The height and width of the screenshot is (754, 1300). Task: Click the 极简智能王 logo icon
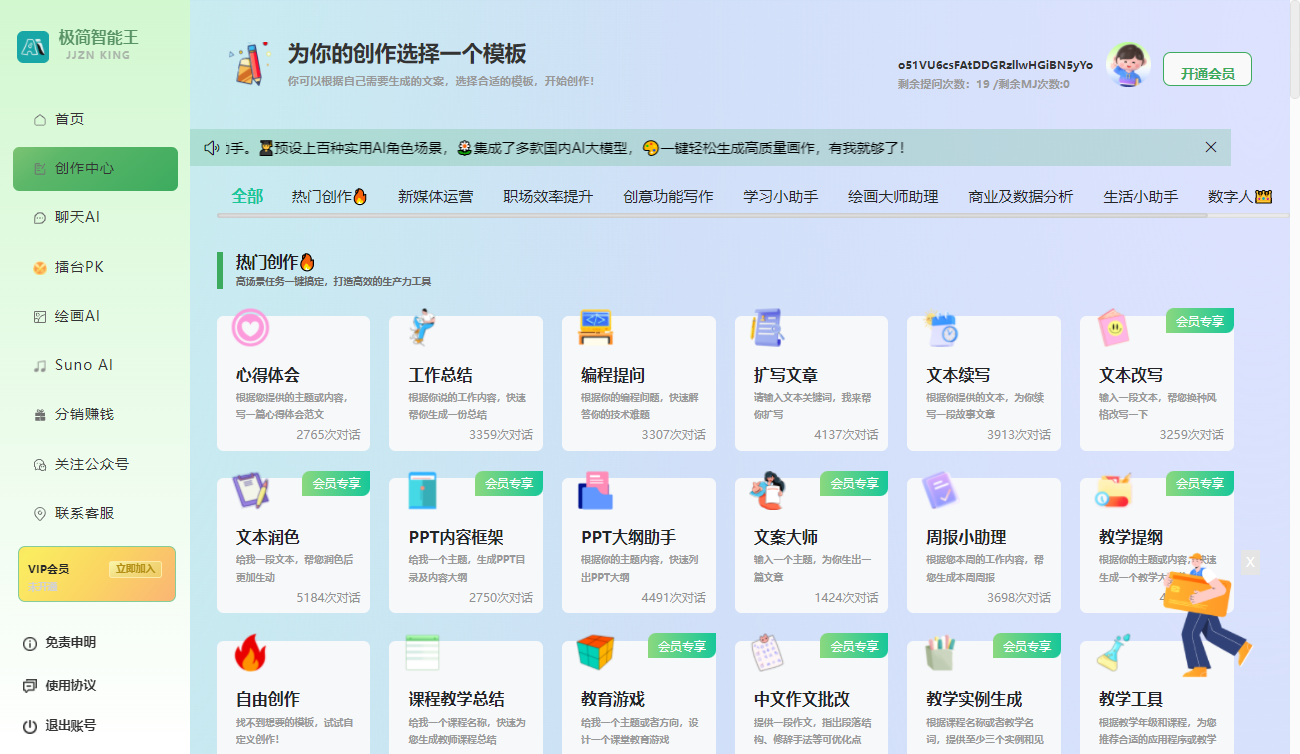[x=33, y=46]
